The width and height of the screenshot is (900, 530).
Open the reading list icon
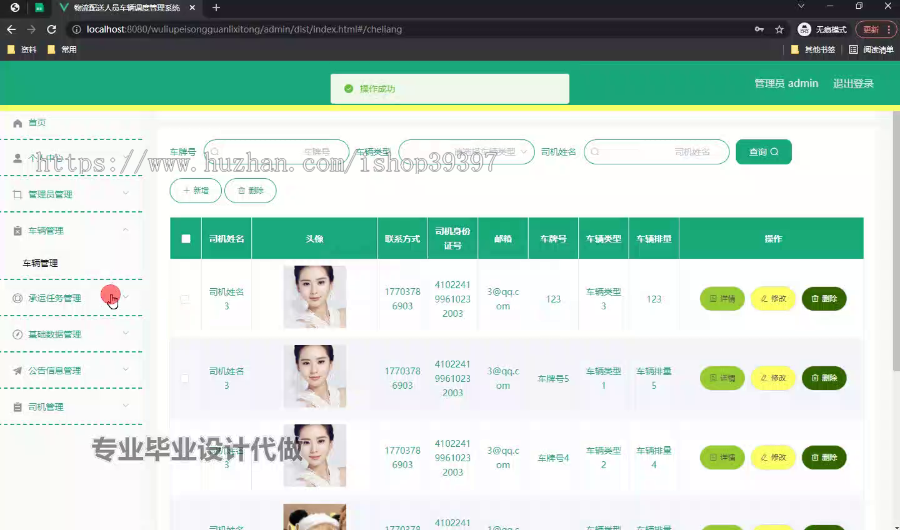click(x=854, y=49)
